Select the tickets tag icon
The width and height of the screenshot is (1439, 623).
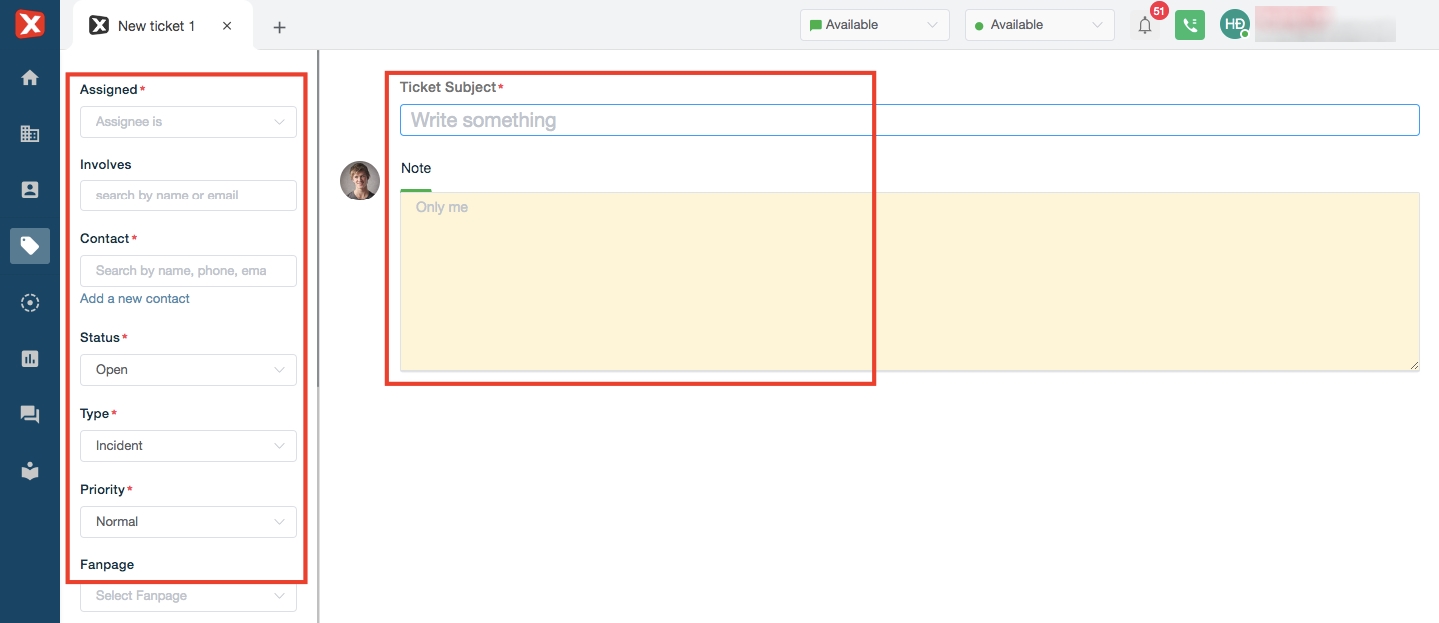(x=30, y=246)
